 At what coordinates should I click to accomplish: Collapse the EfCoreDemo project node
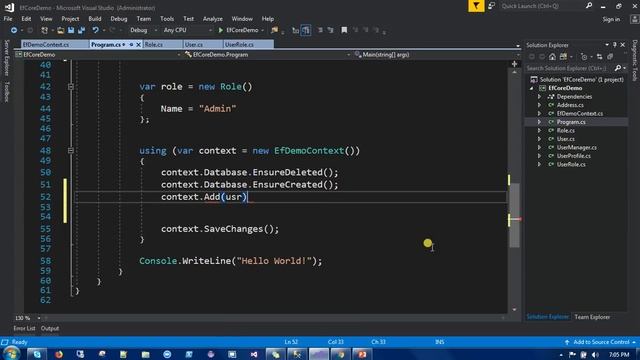[x=531, y=88]
